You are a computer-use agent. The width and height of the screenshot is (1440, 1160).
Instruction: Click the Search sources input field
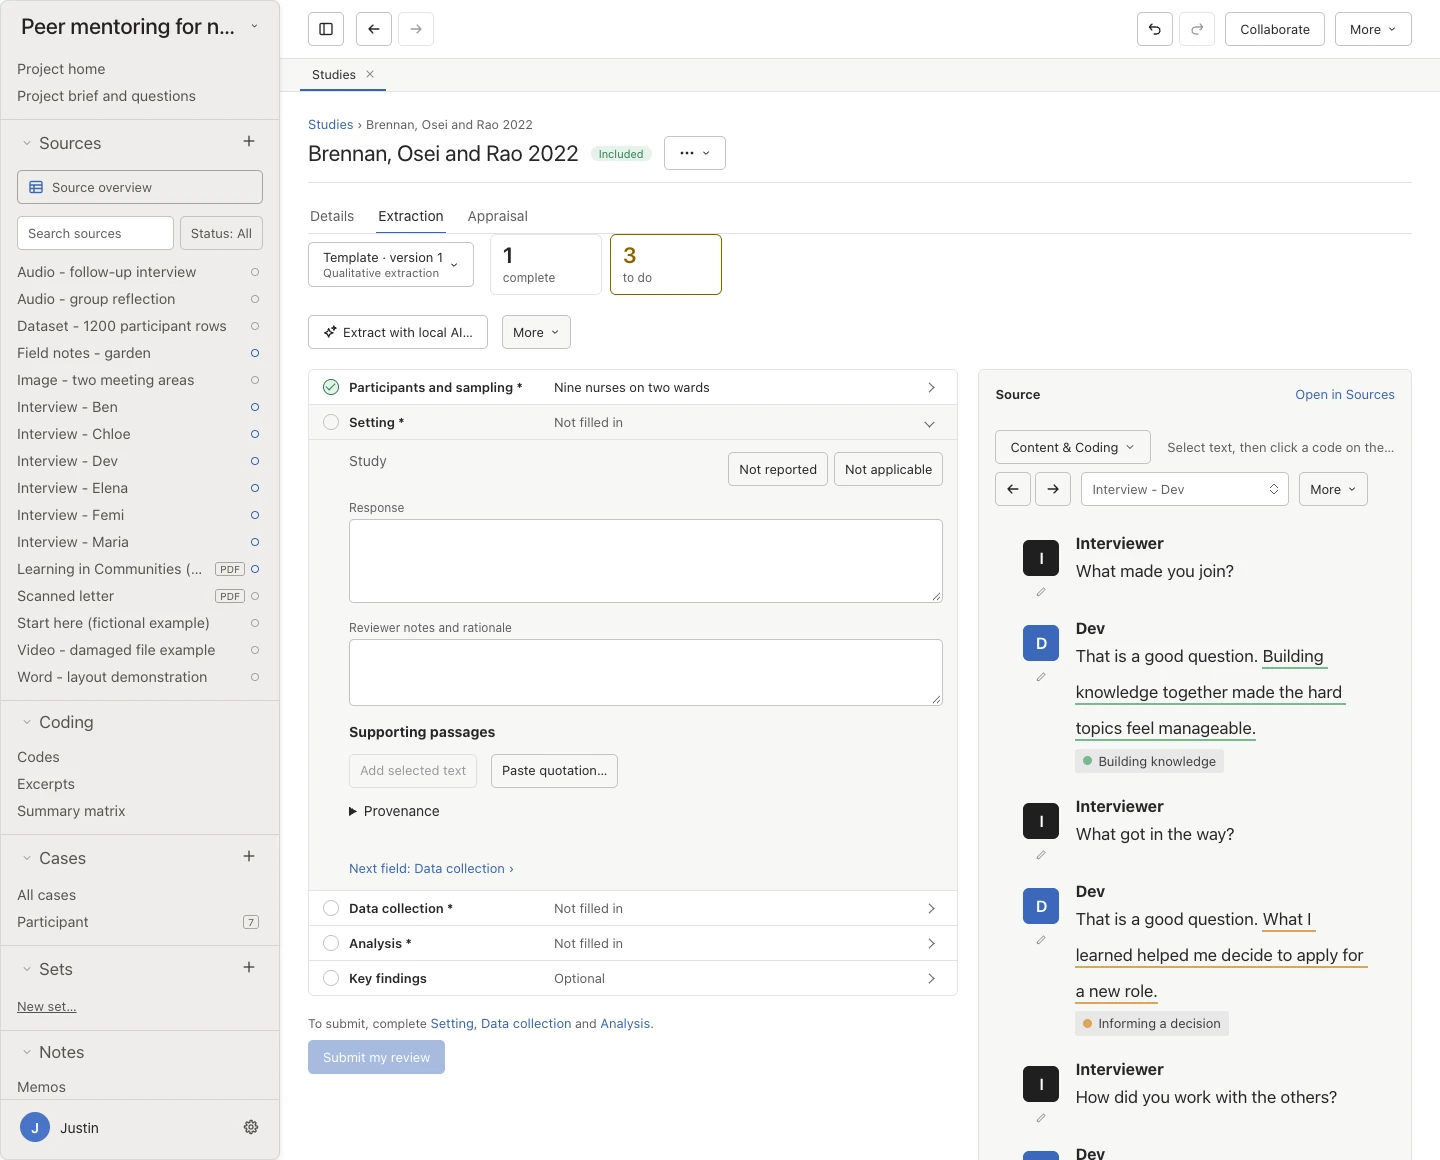pyautogui.click(x=95, y=233)
